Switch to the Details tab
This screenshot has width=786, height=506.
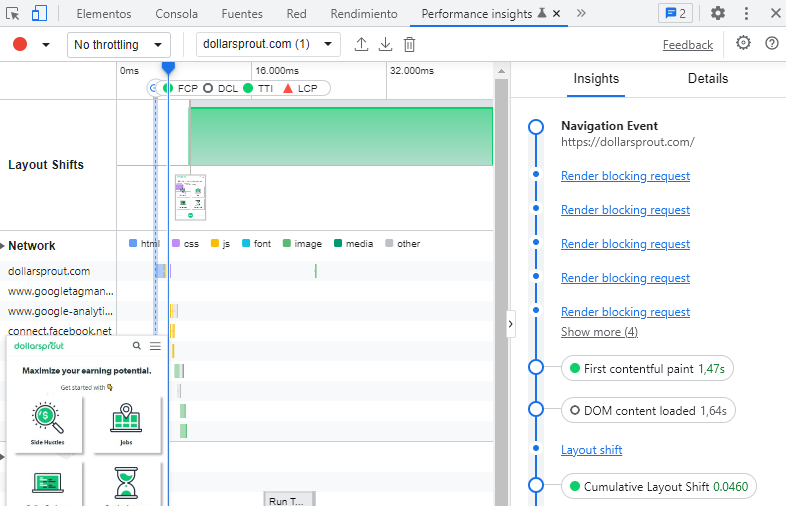tap(707, 79)
